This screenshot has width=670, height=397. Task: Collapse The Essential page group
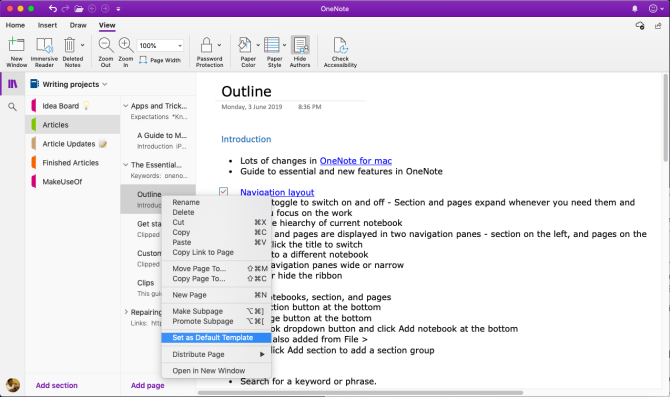pyautogui.click(x=126, y=165)
